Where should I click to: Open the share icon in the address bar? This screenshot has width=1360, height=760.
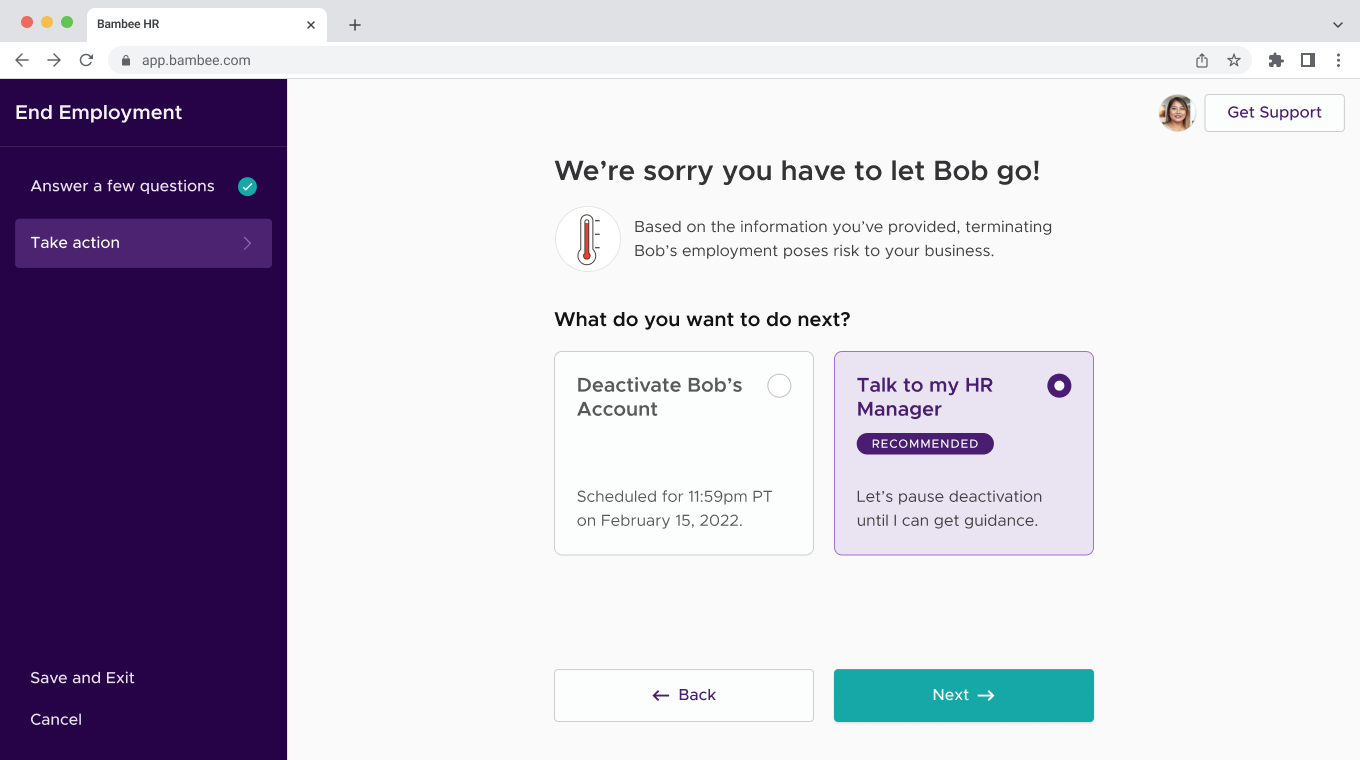tap(1201, 60)
